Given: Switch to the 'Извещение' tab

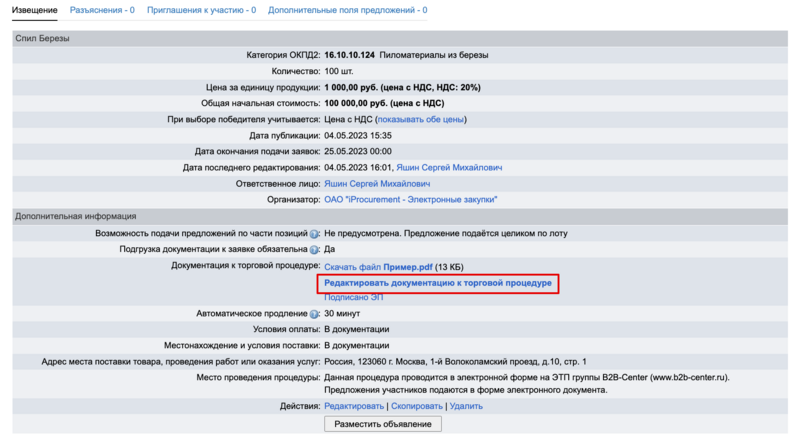Looking at the screenshot, I should pyautogui.click(x=35, y=10).
